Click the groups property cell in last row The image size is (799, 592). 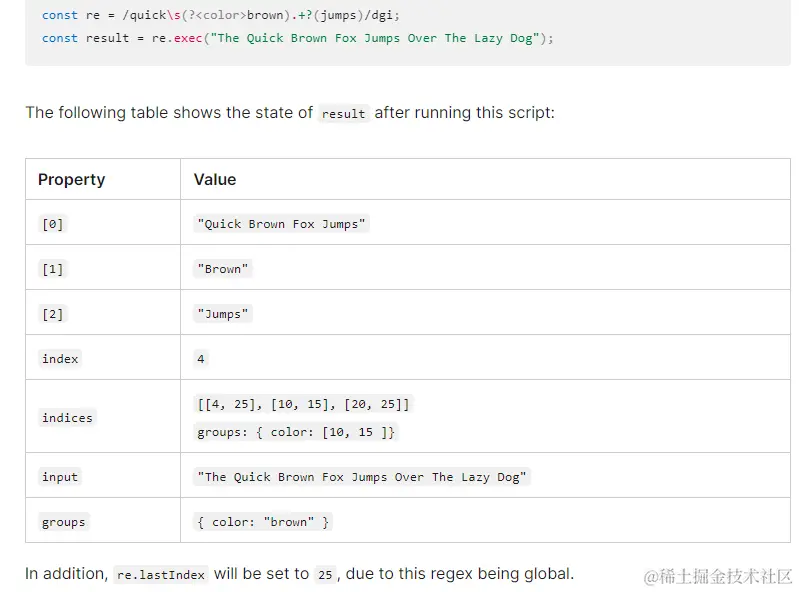tap(63, 522)
